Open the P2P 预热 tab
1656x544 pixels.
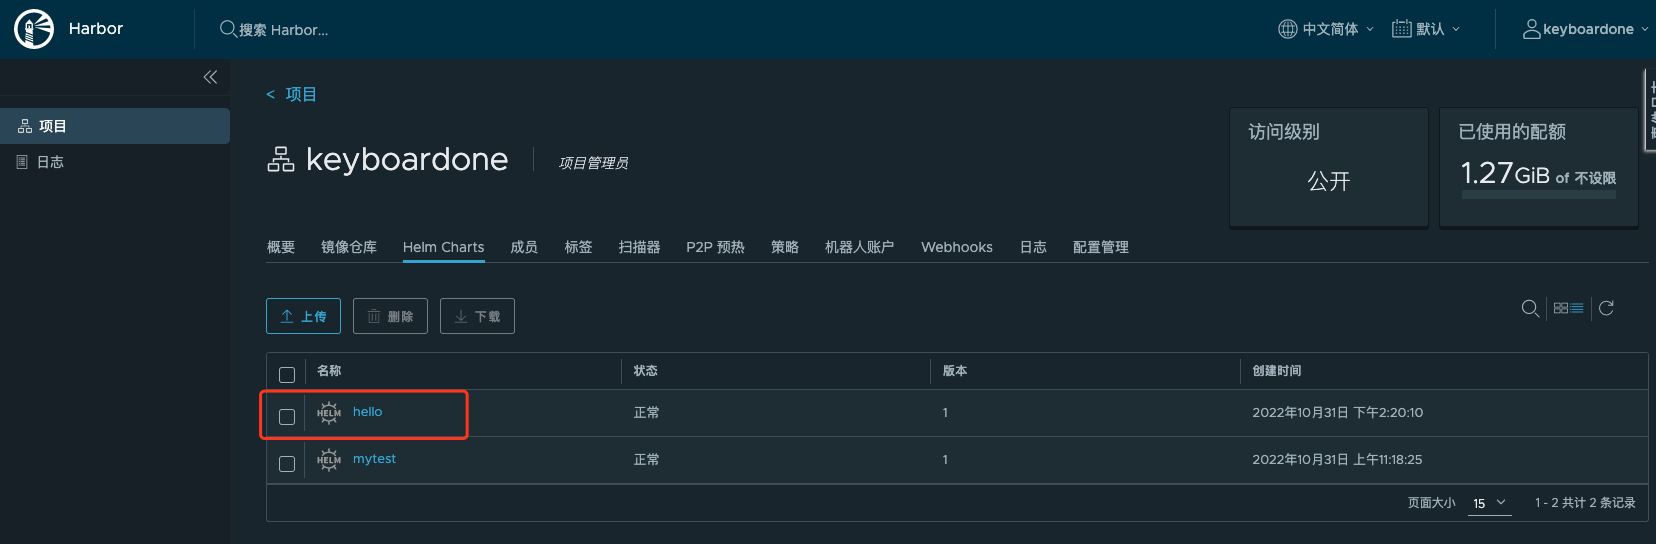tap(715, 247)
